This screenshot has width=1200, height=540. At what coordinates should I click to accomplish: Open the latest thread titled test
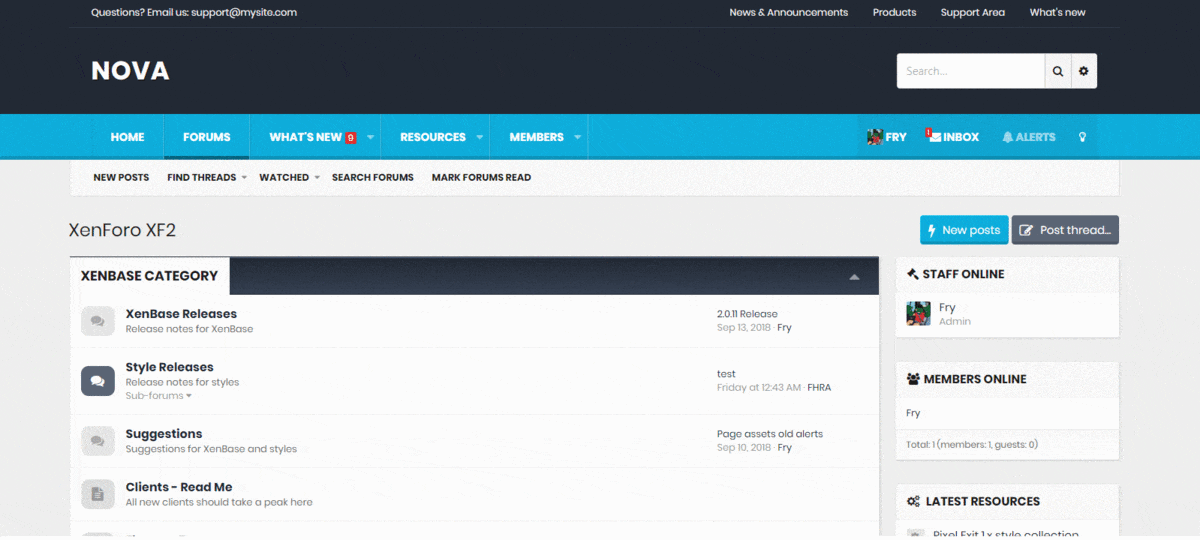click(726, 374)
